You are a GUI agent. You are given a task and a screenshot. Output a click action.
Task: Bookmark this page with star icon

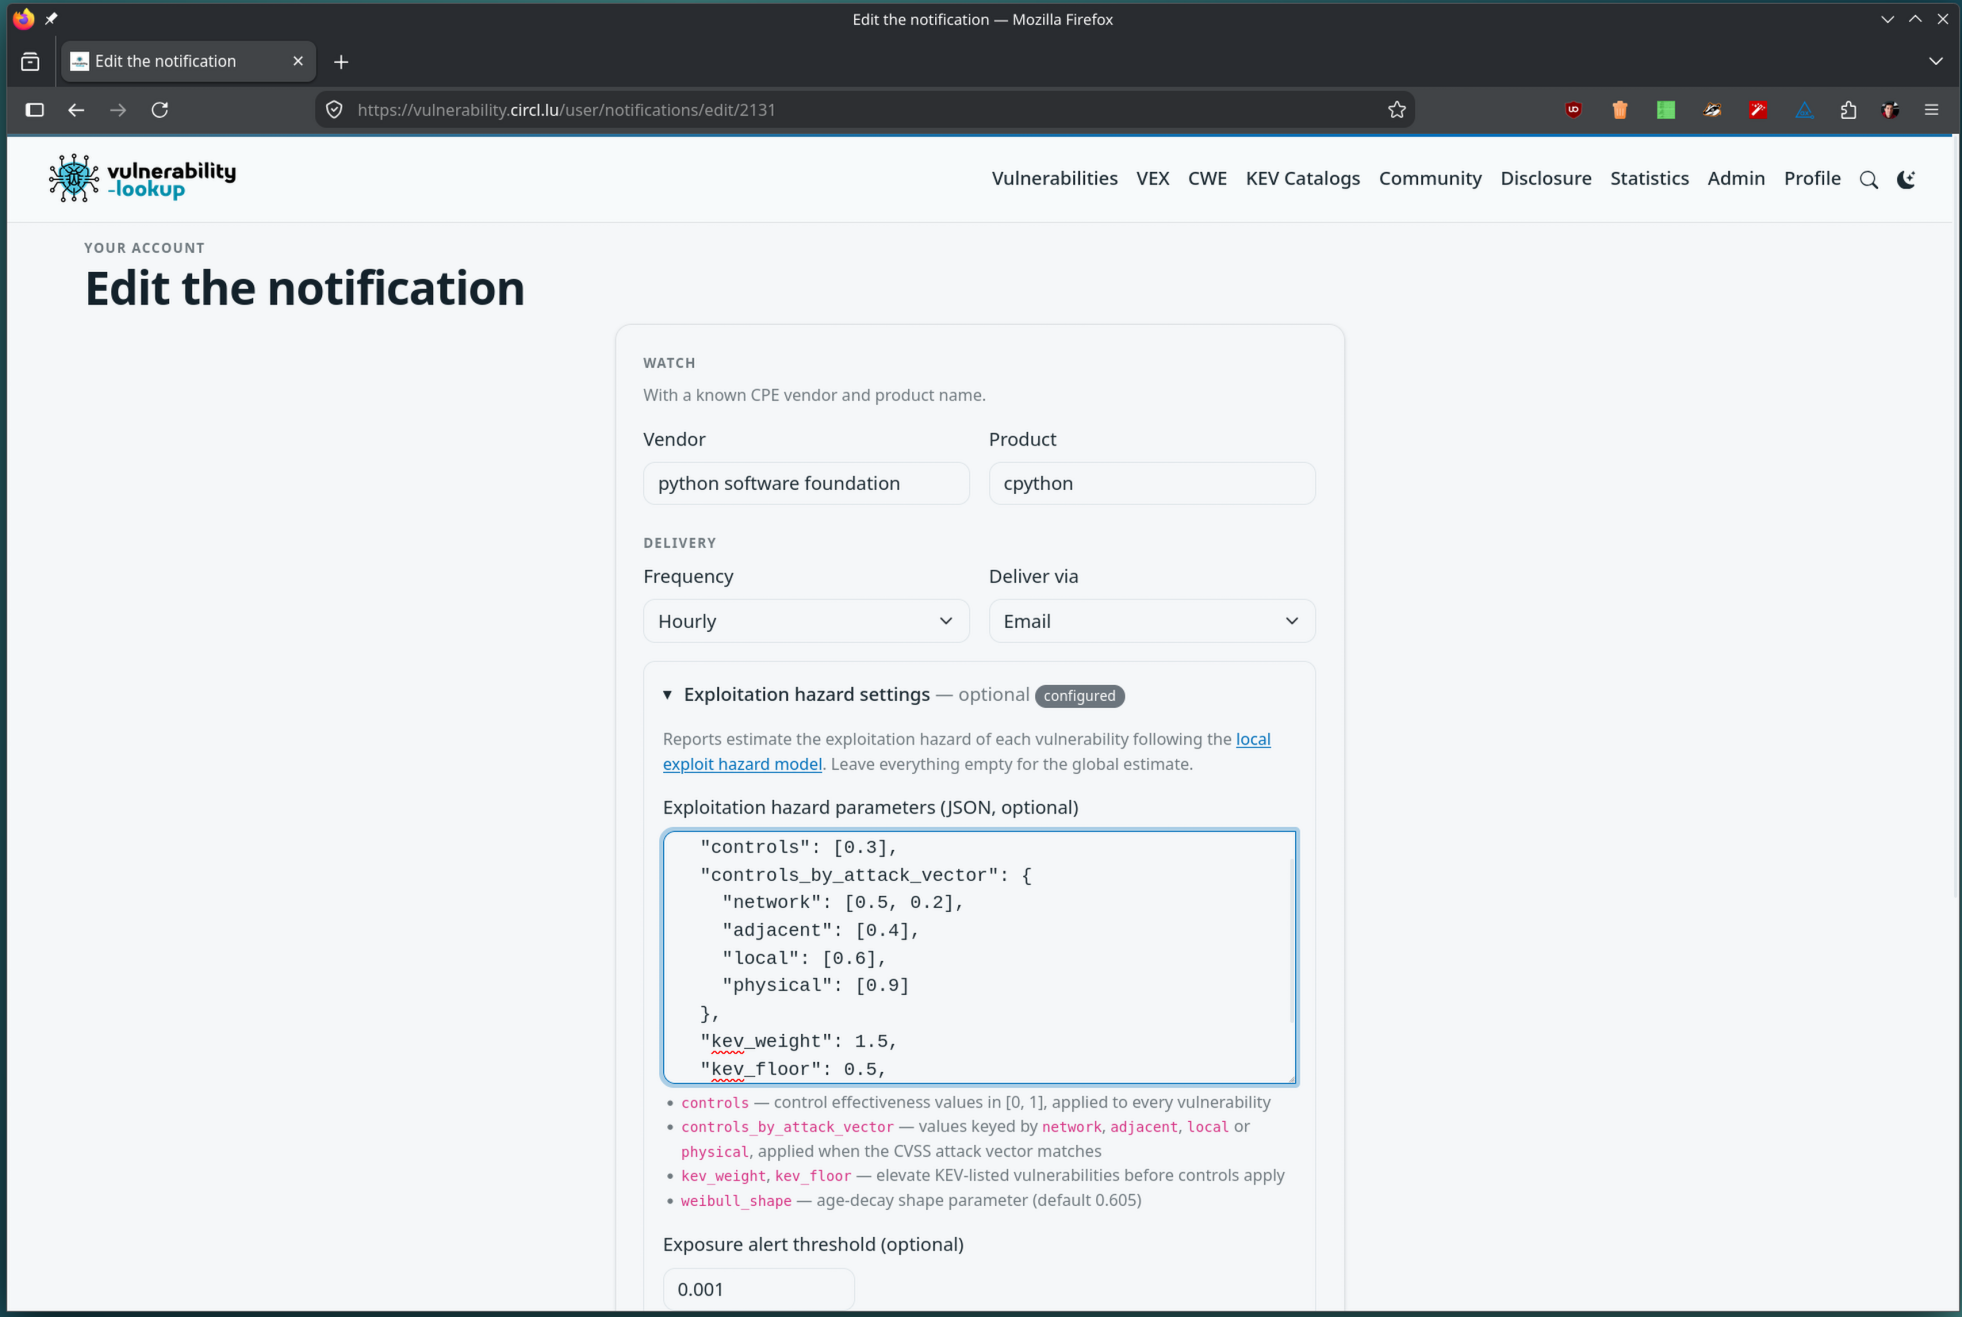1397,110
